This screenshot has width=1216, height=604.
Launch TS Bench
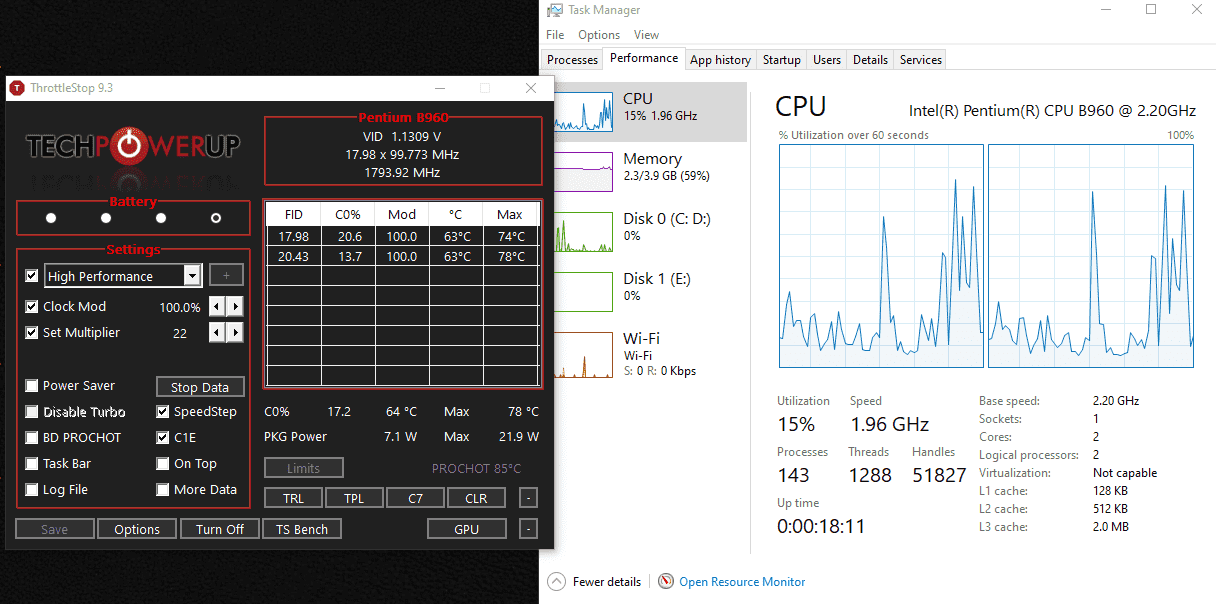[303, 529]
